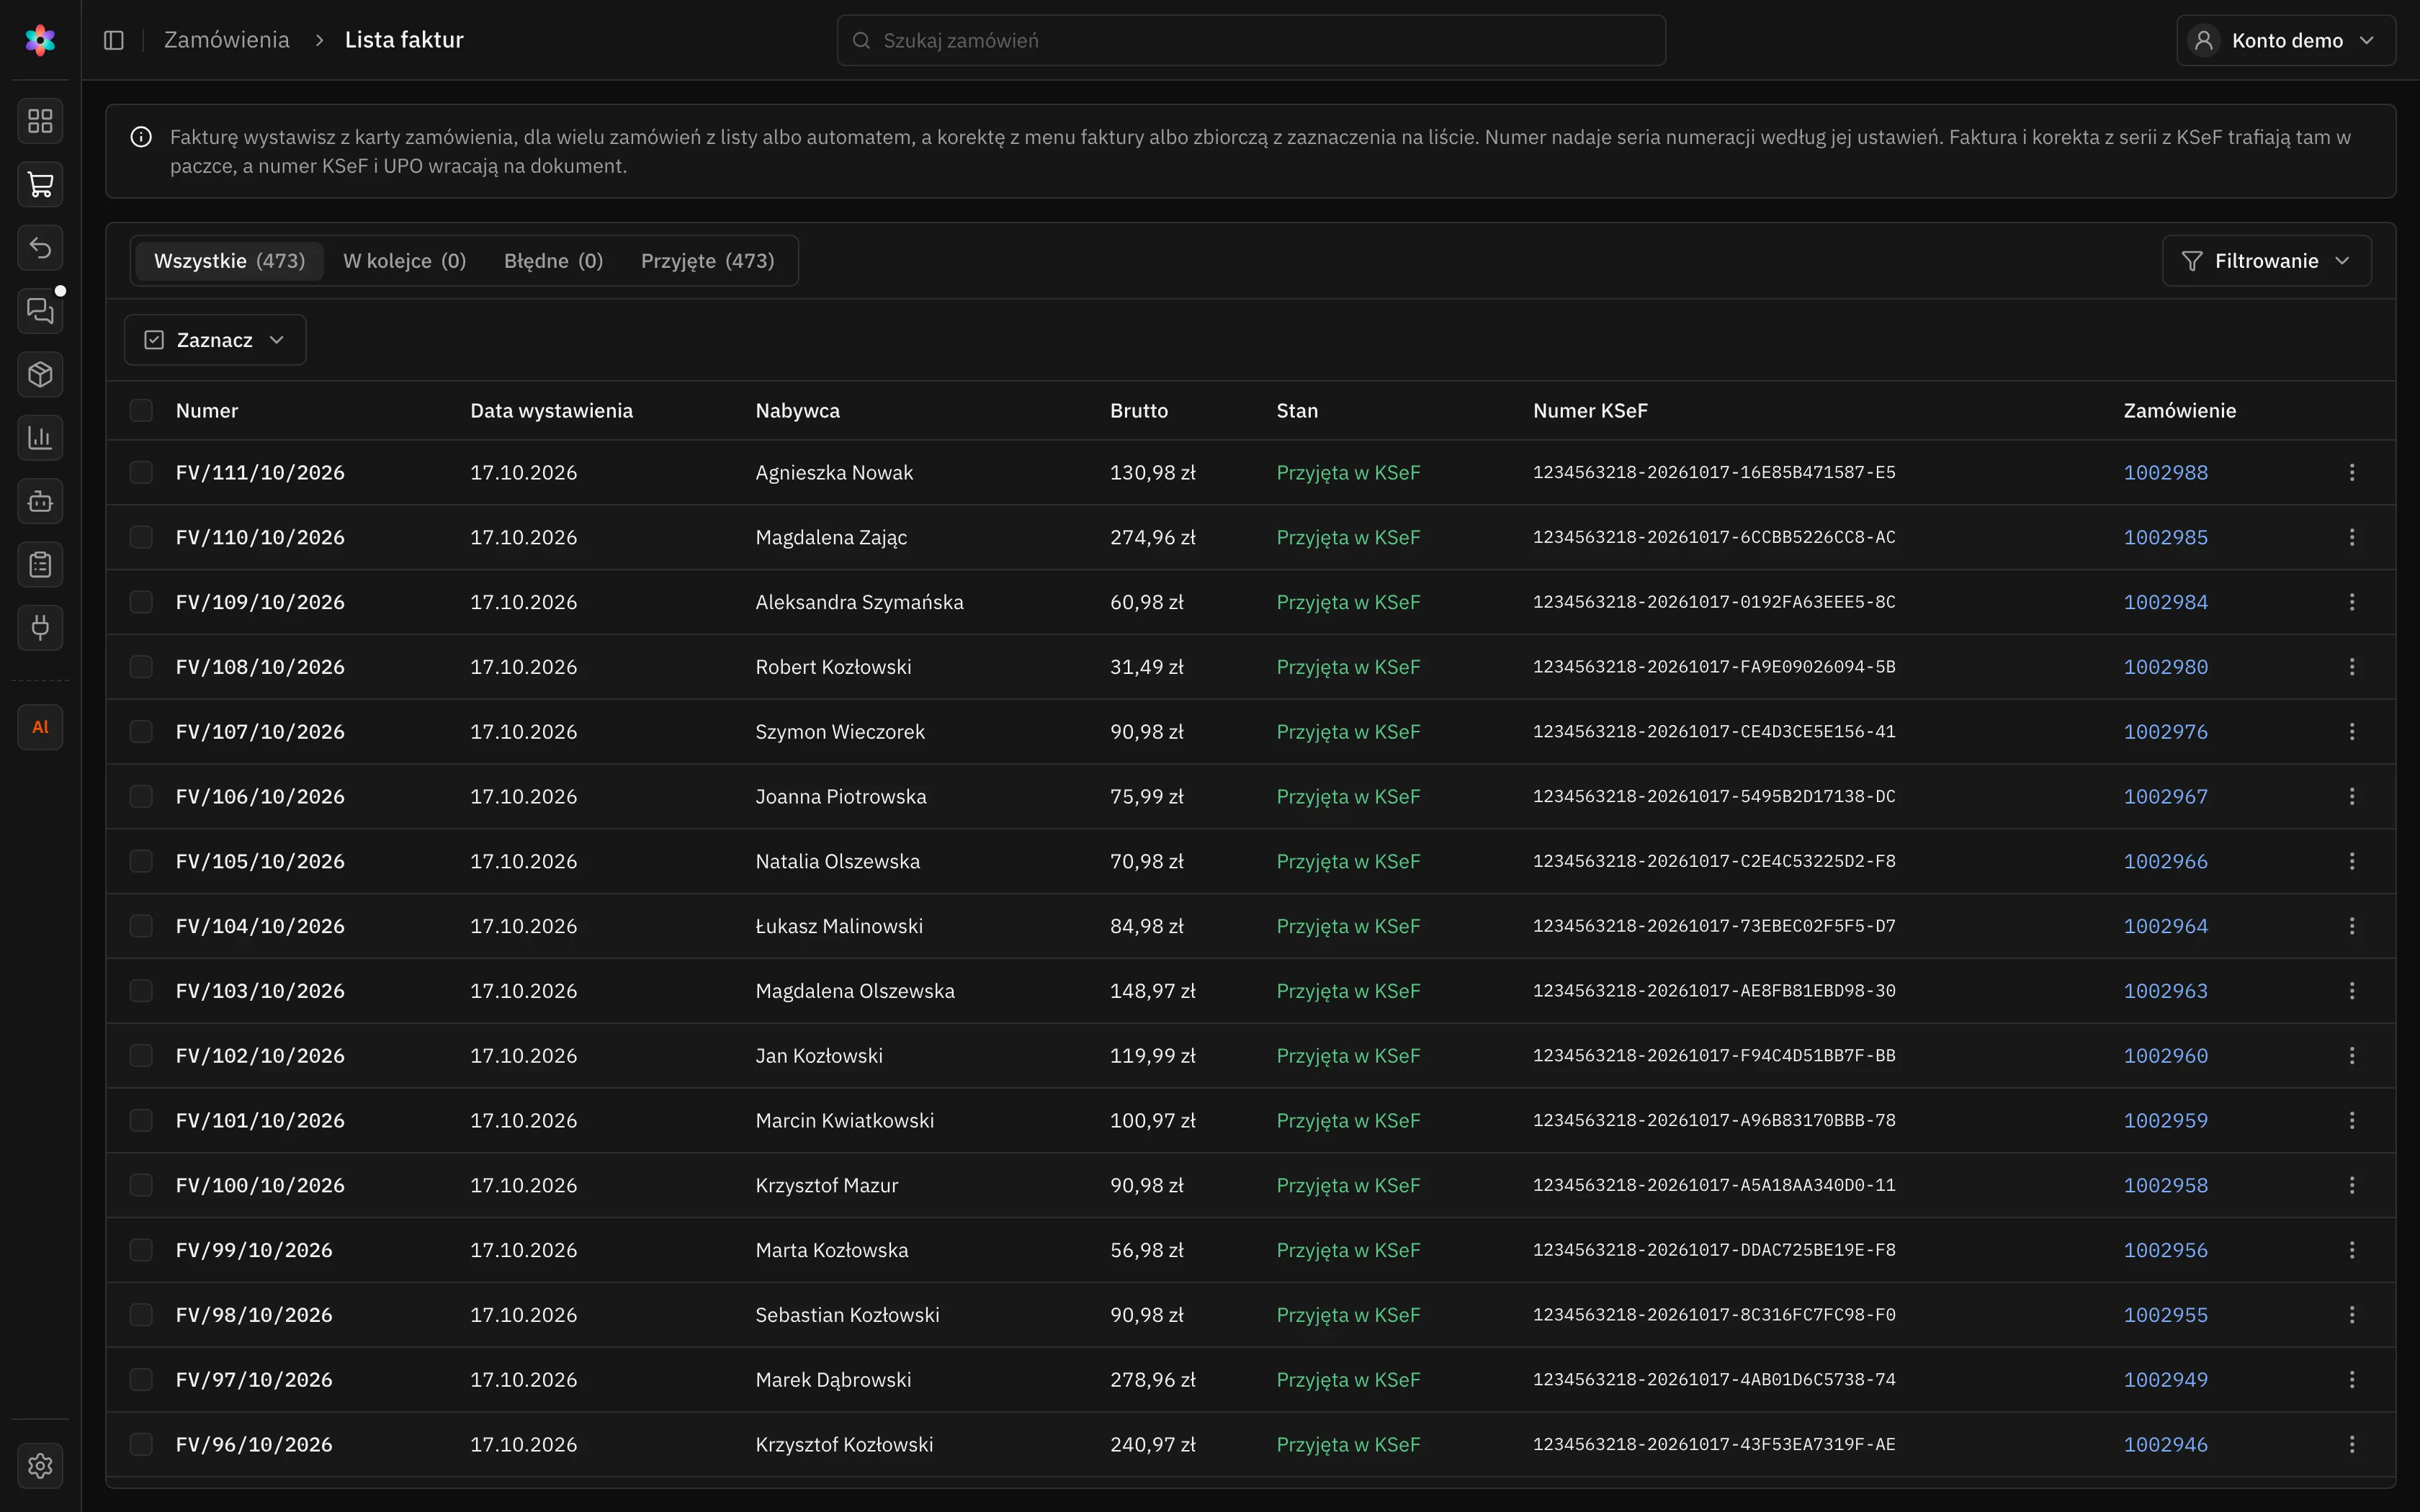The width and height of the screenshot is (2420, 1512).
Task: Focus the Szukaj zamówień search field
Action: [1251, 40]
